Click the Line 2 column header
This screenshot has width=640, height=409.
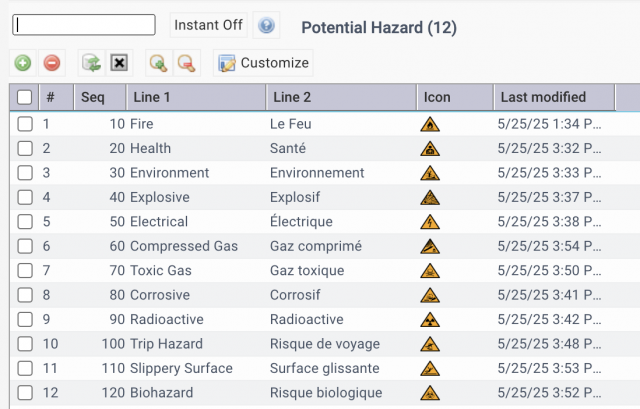point(341,97)
